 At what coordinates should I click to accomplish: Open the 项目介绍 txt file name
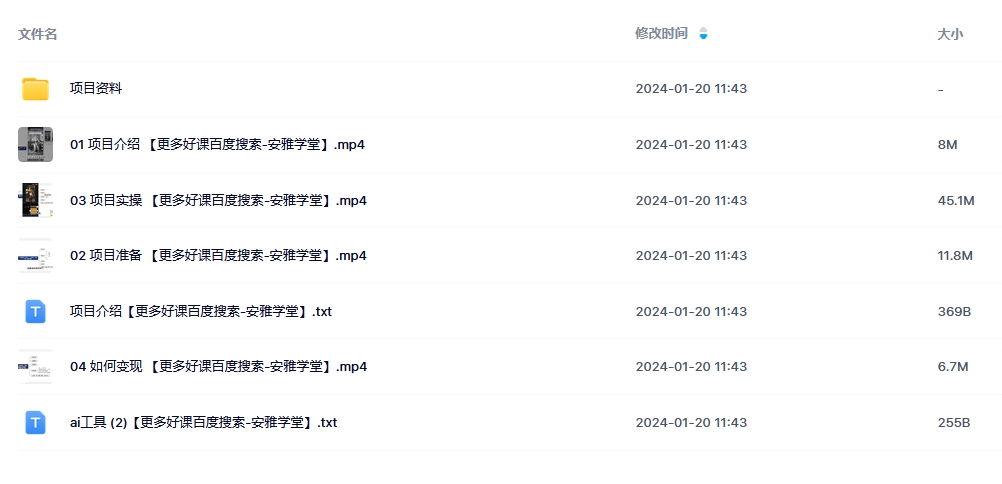pos(201,312)
